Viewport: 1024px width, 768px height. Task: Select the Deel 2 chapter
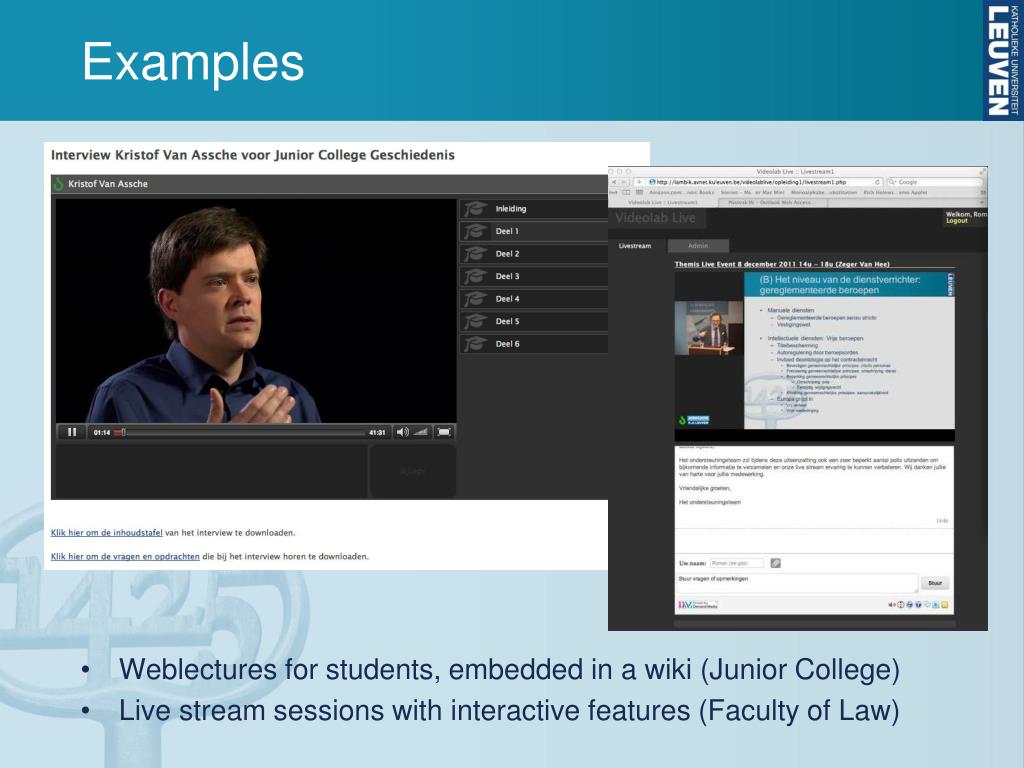pos(534,254)
